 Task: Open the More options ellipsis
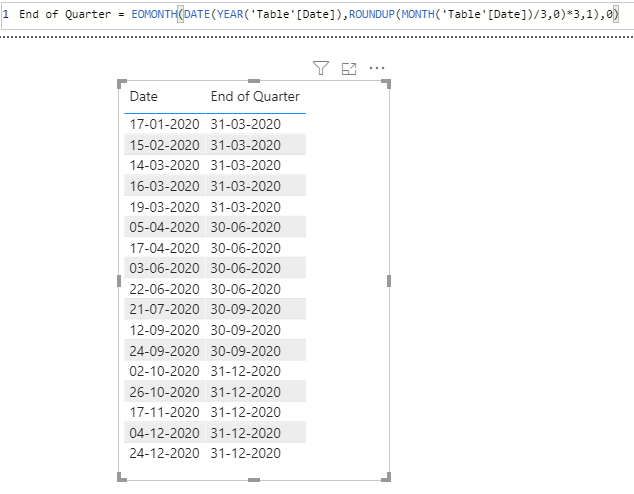click(x=377, y=68)
